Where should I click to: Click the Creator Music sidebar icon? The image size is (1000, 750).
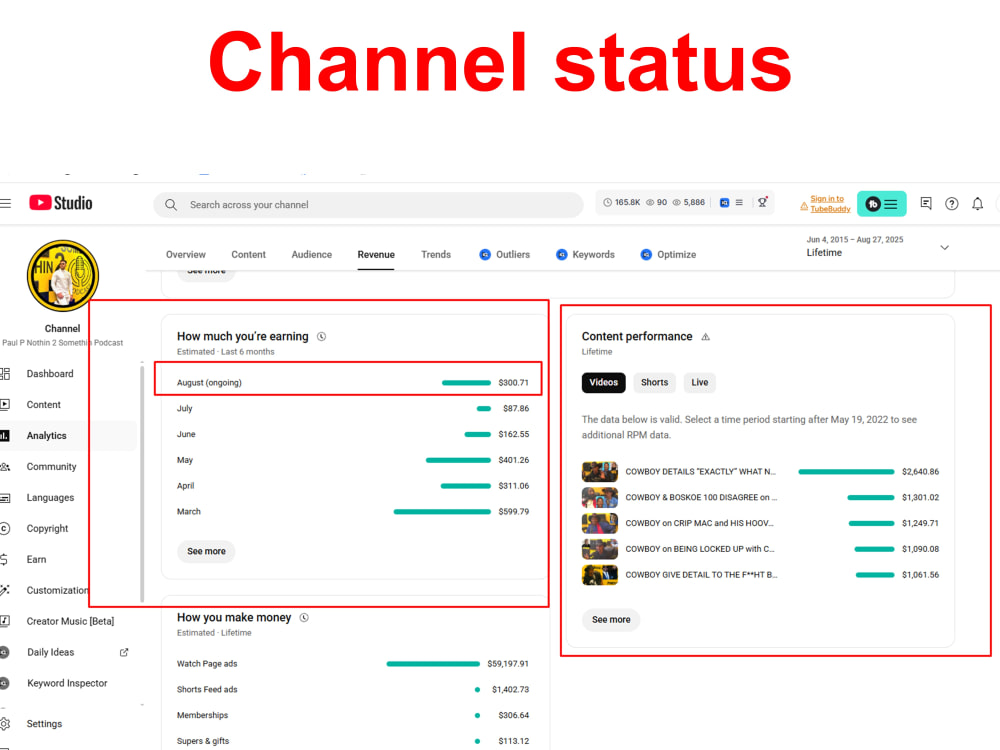click(x=5, y=621)
